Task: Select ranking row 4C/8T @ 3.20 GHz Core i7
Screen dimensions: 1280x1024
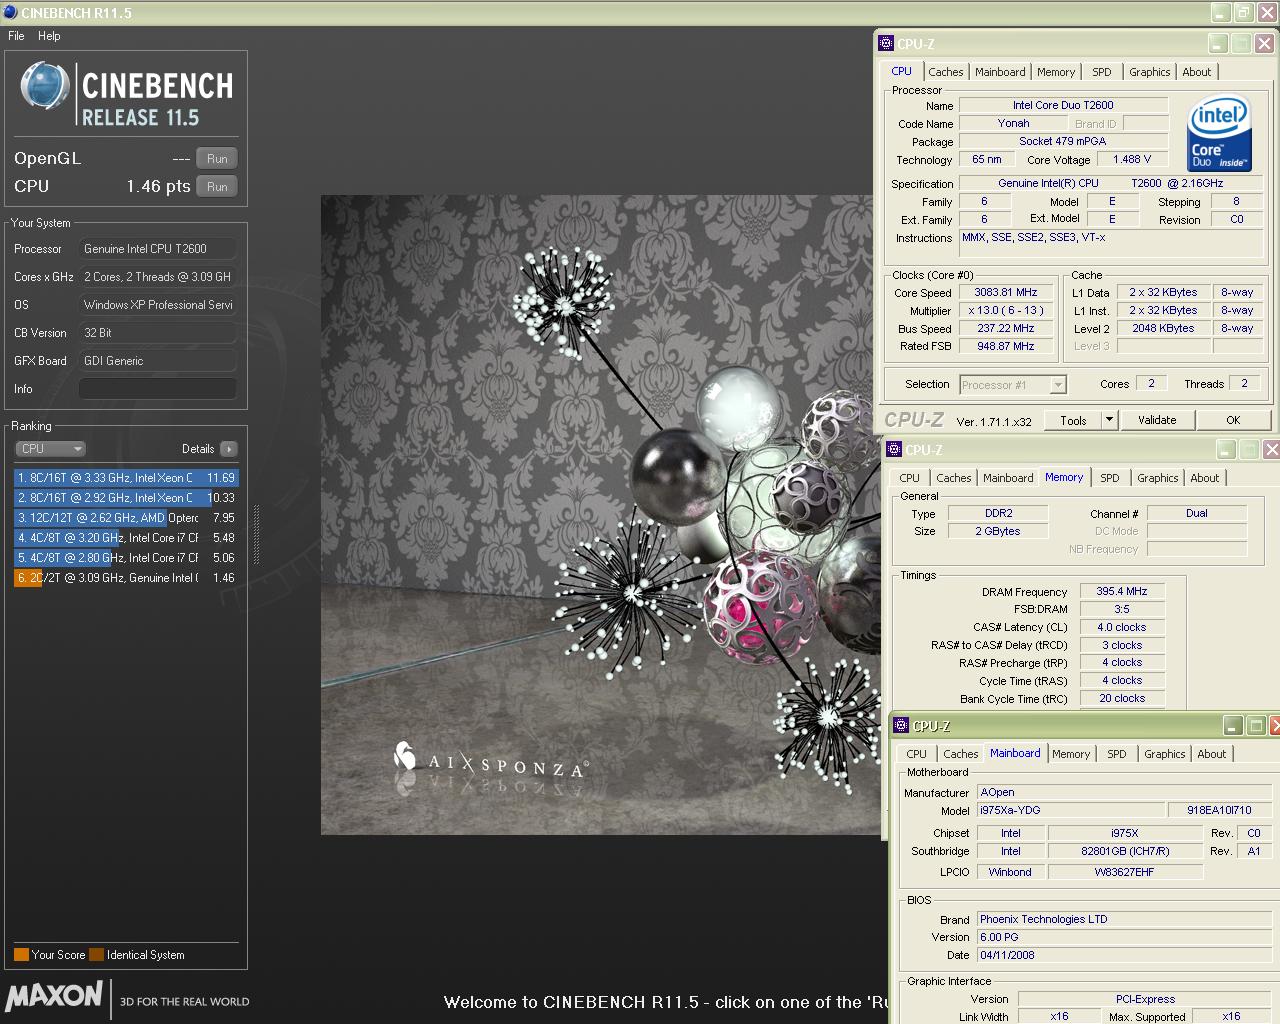Action: (x=126, y=538)
